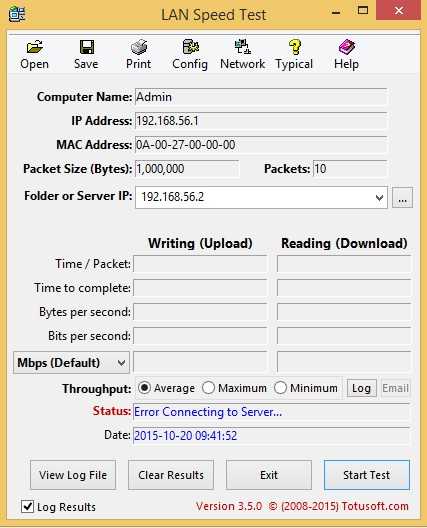This screenshot has height=528, width=427.
Task: Open the Mbps (Default) units dropdown
Action: tap(71, 363)
